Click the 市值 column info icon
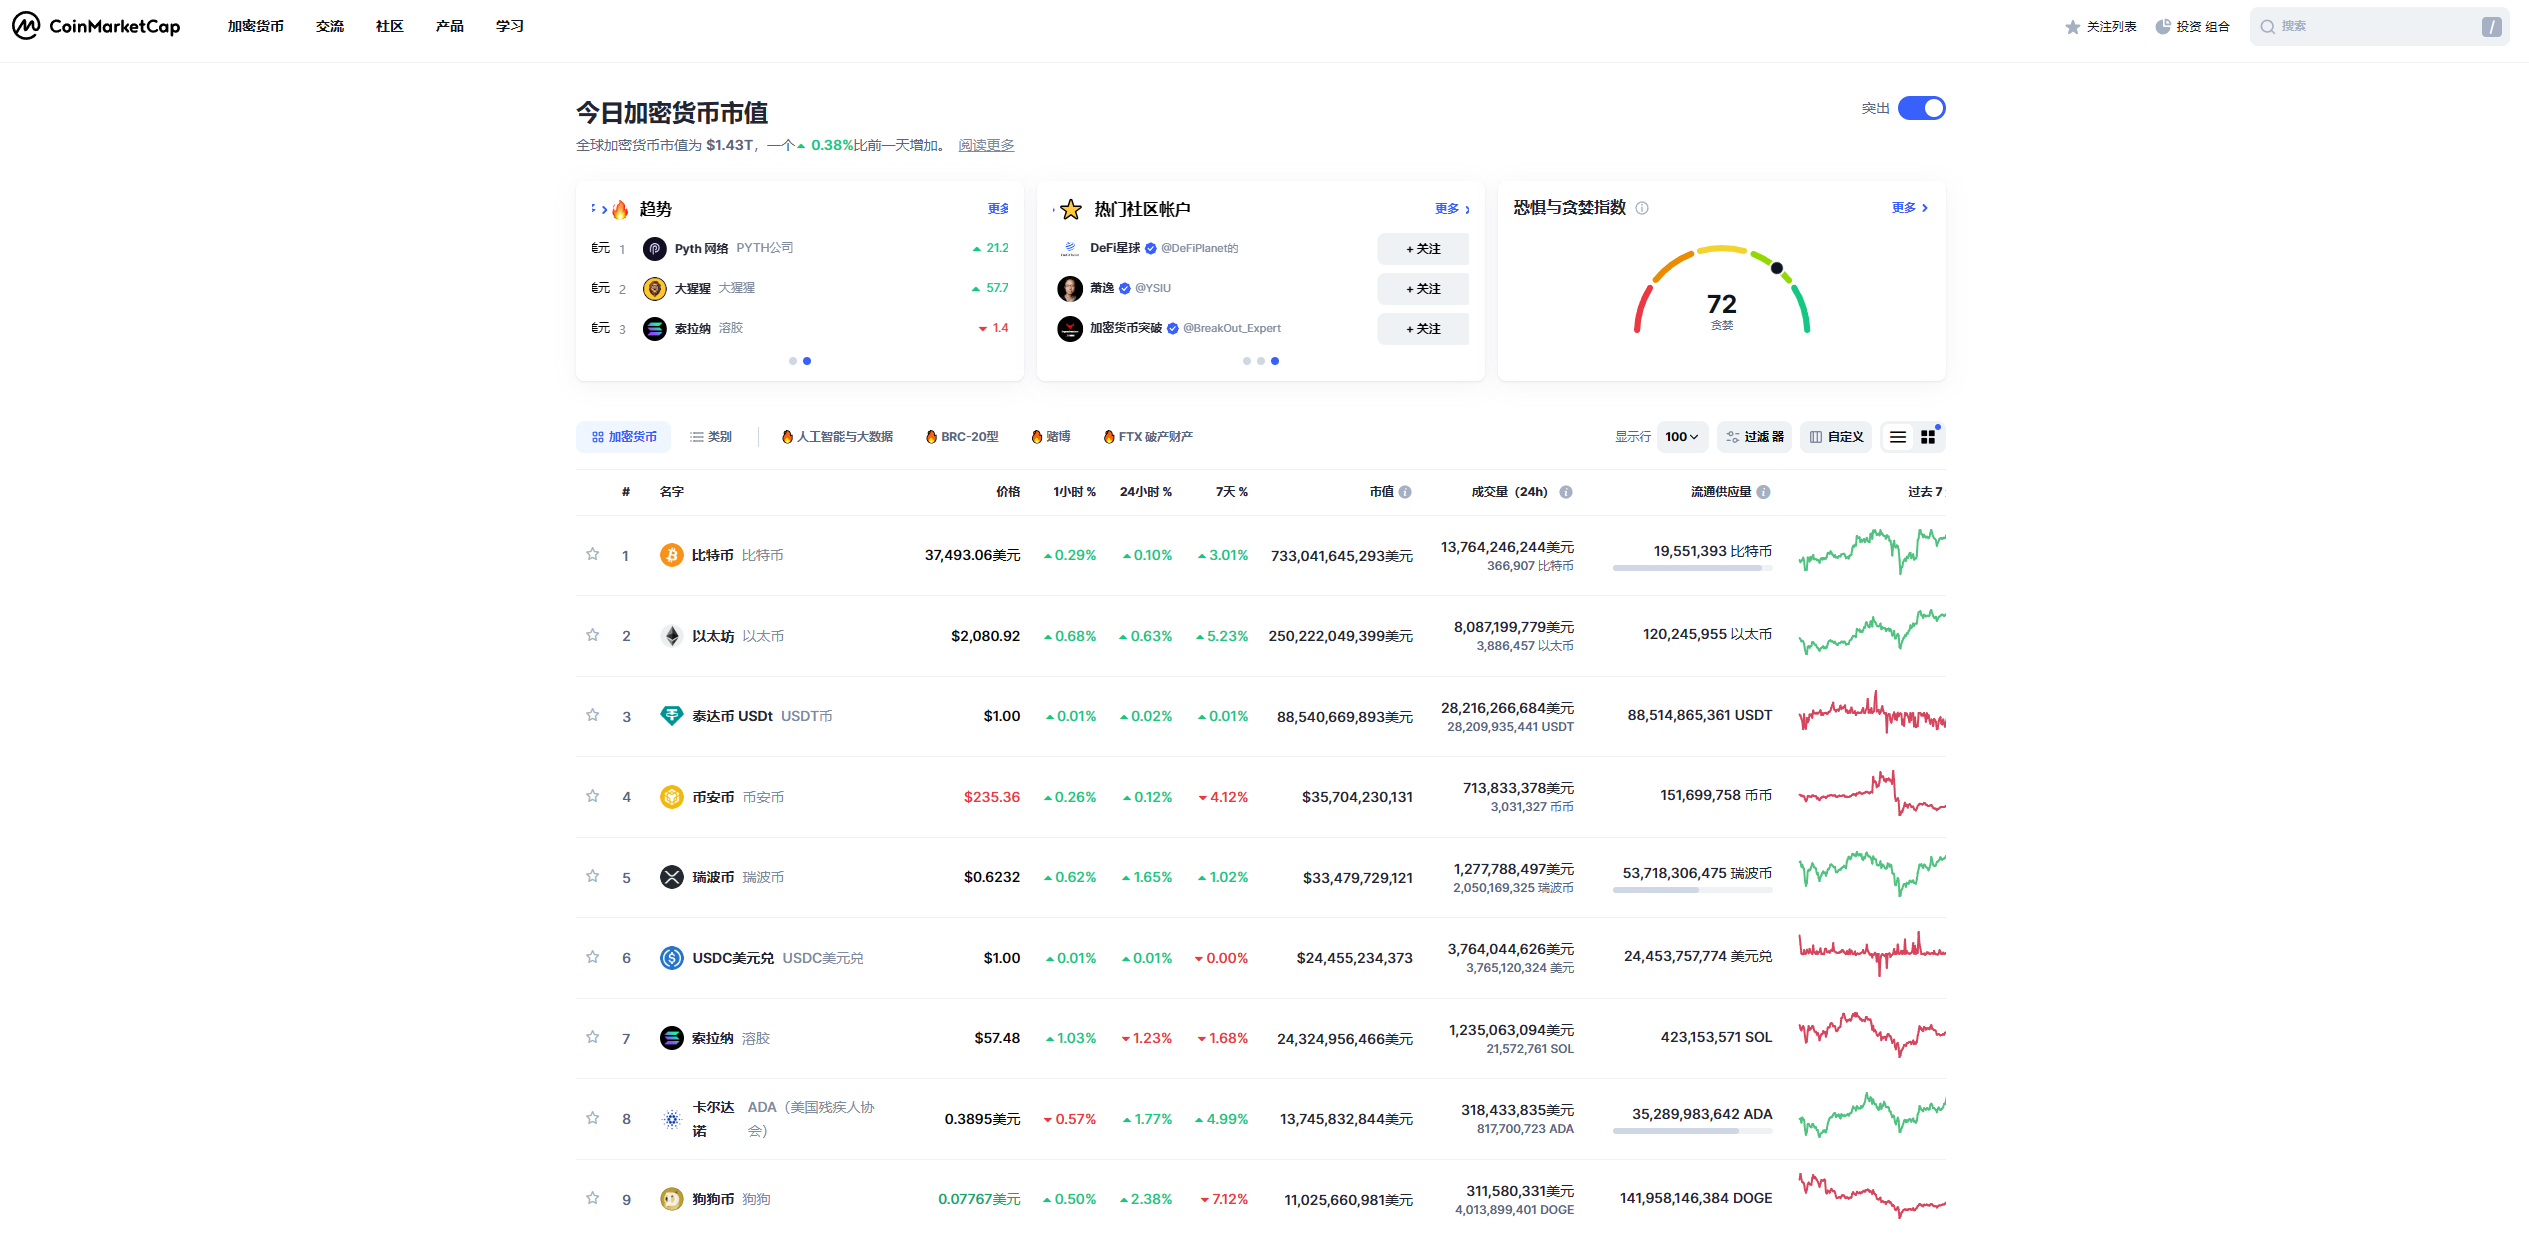The height and width of the screenshot is (1239, 2529). tap(1405, 492)
